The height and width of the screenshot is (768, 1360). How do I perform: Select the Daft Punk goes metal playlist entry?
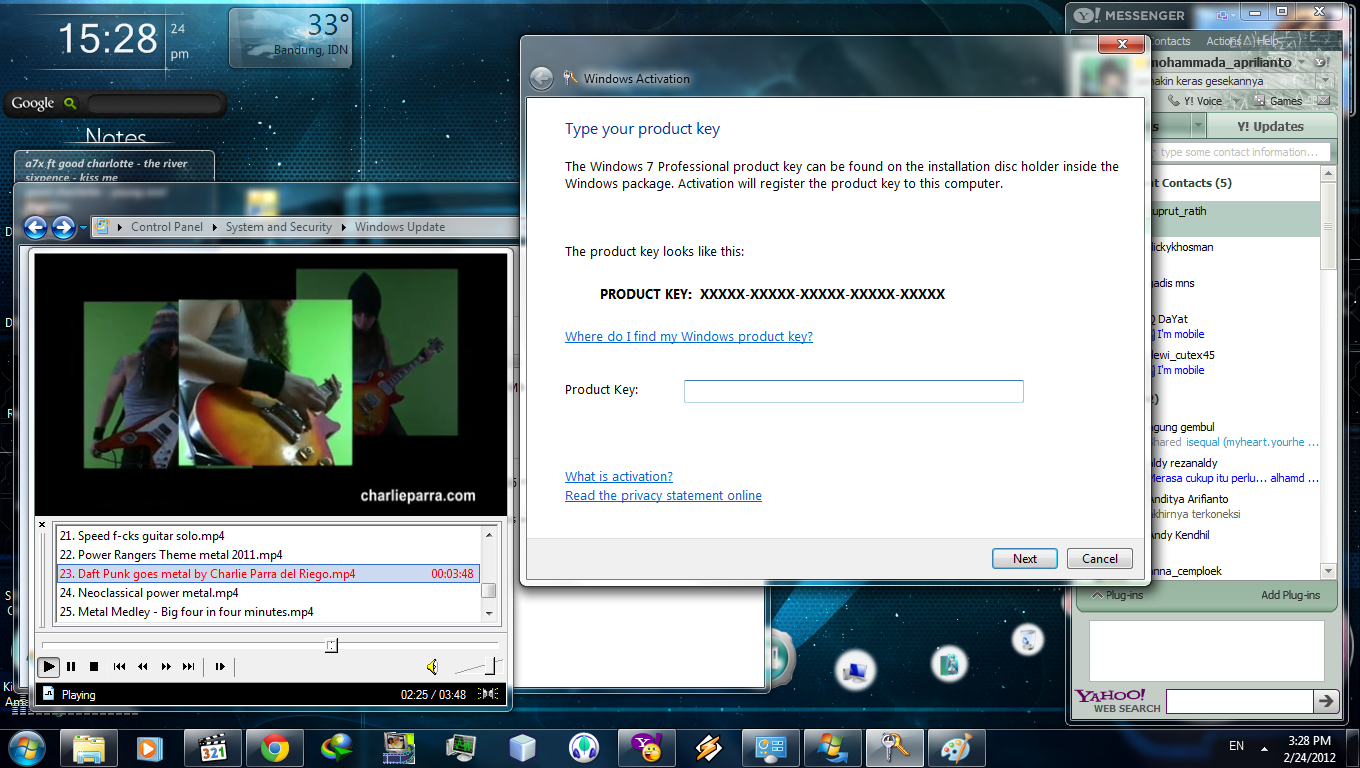click(x=269, y=574)
